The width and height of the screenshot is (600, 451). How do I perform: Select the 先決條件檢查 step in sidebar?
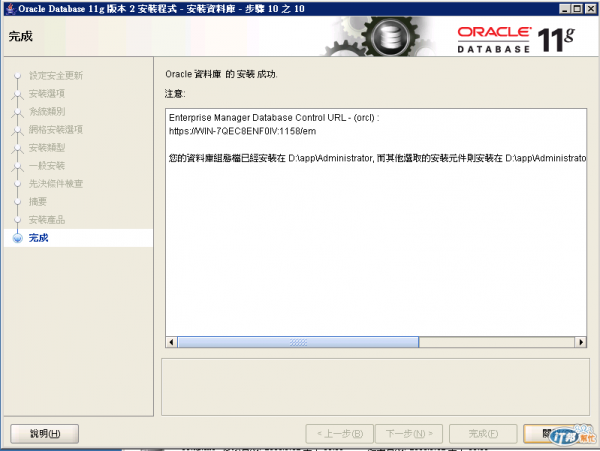coord(56,183)
